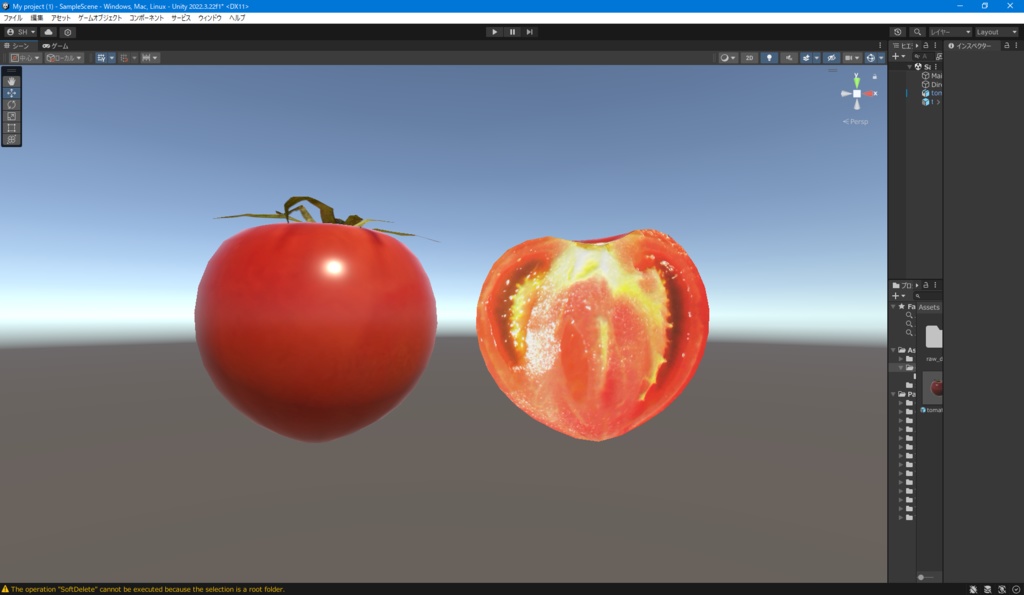
Task: Open the レイヤー layers dropdown
Action: (x=950, y=32)
